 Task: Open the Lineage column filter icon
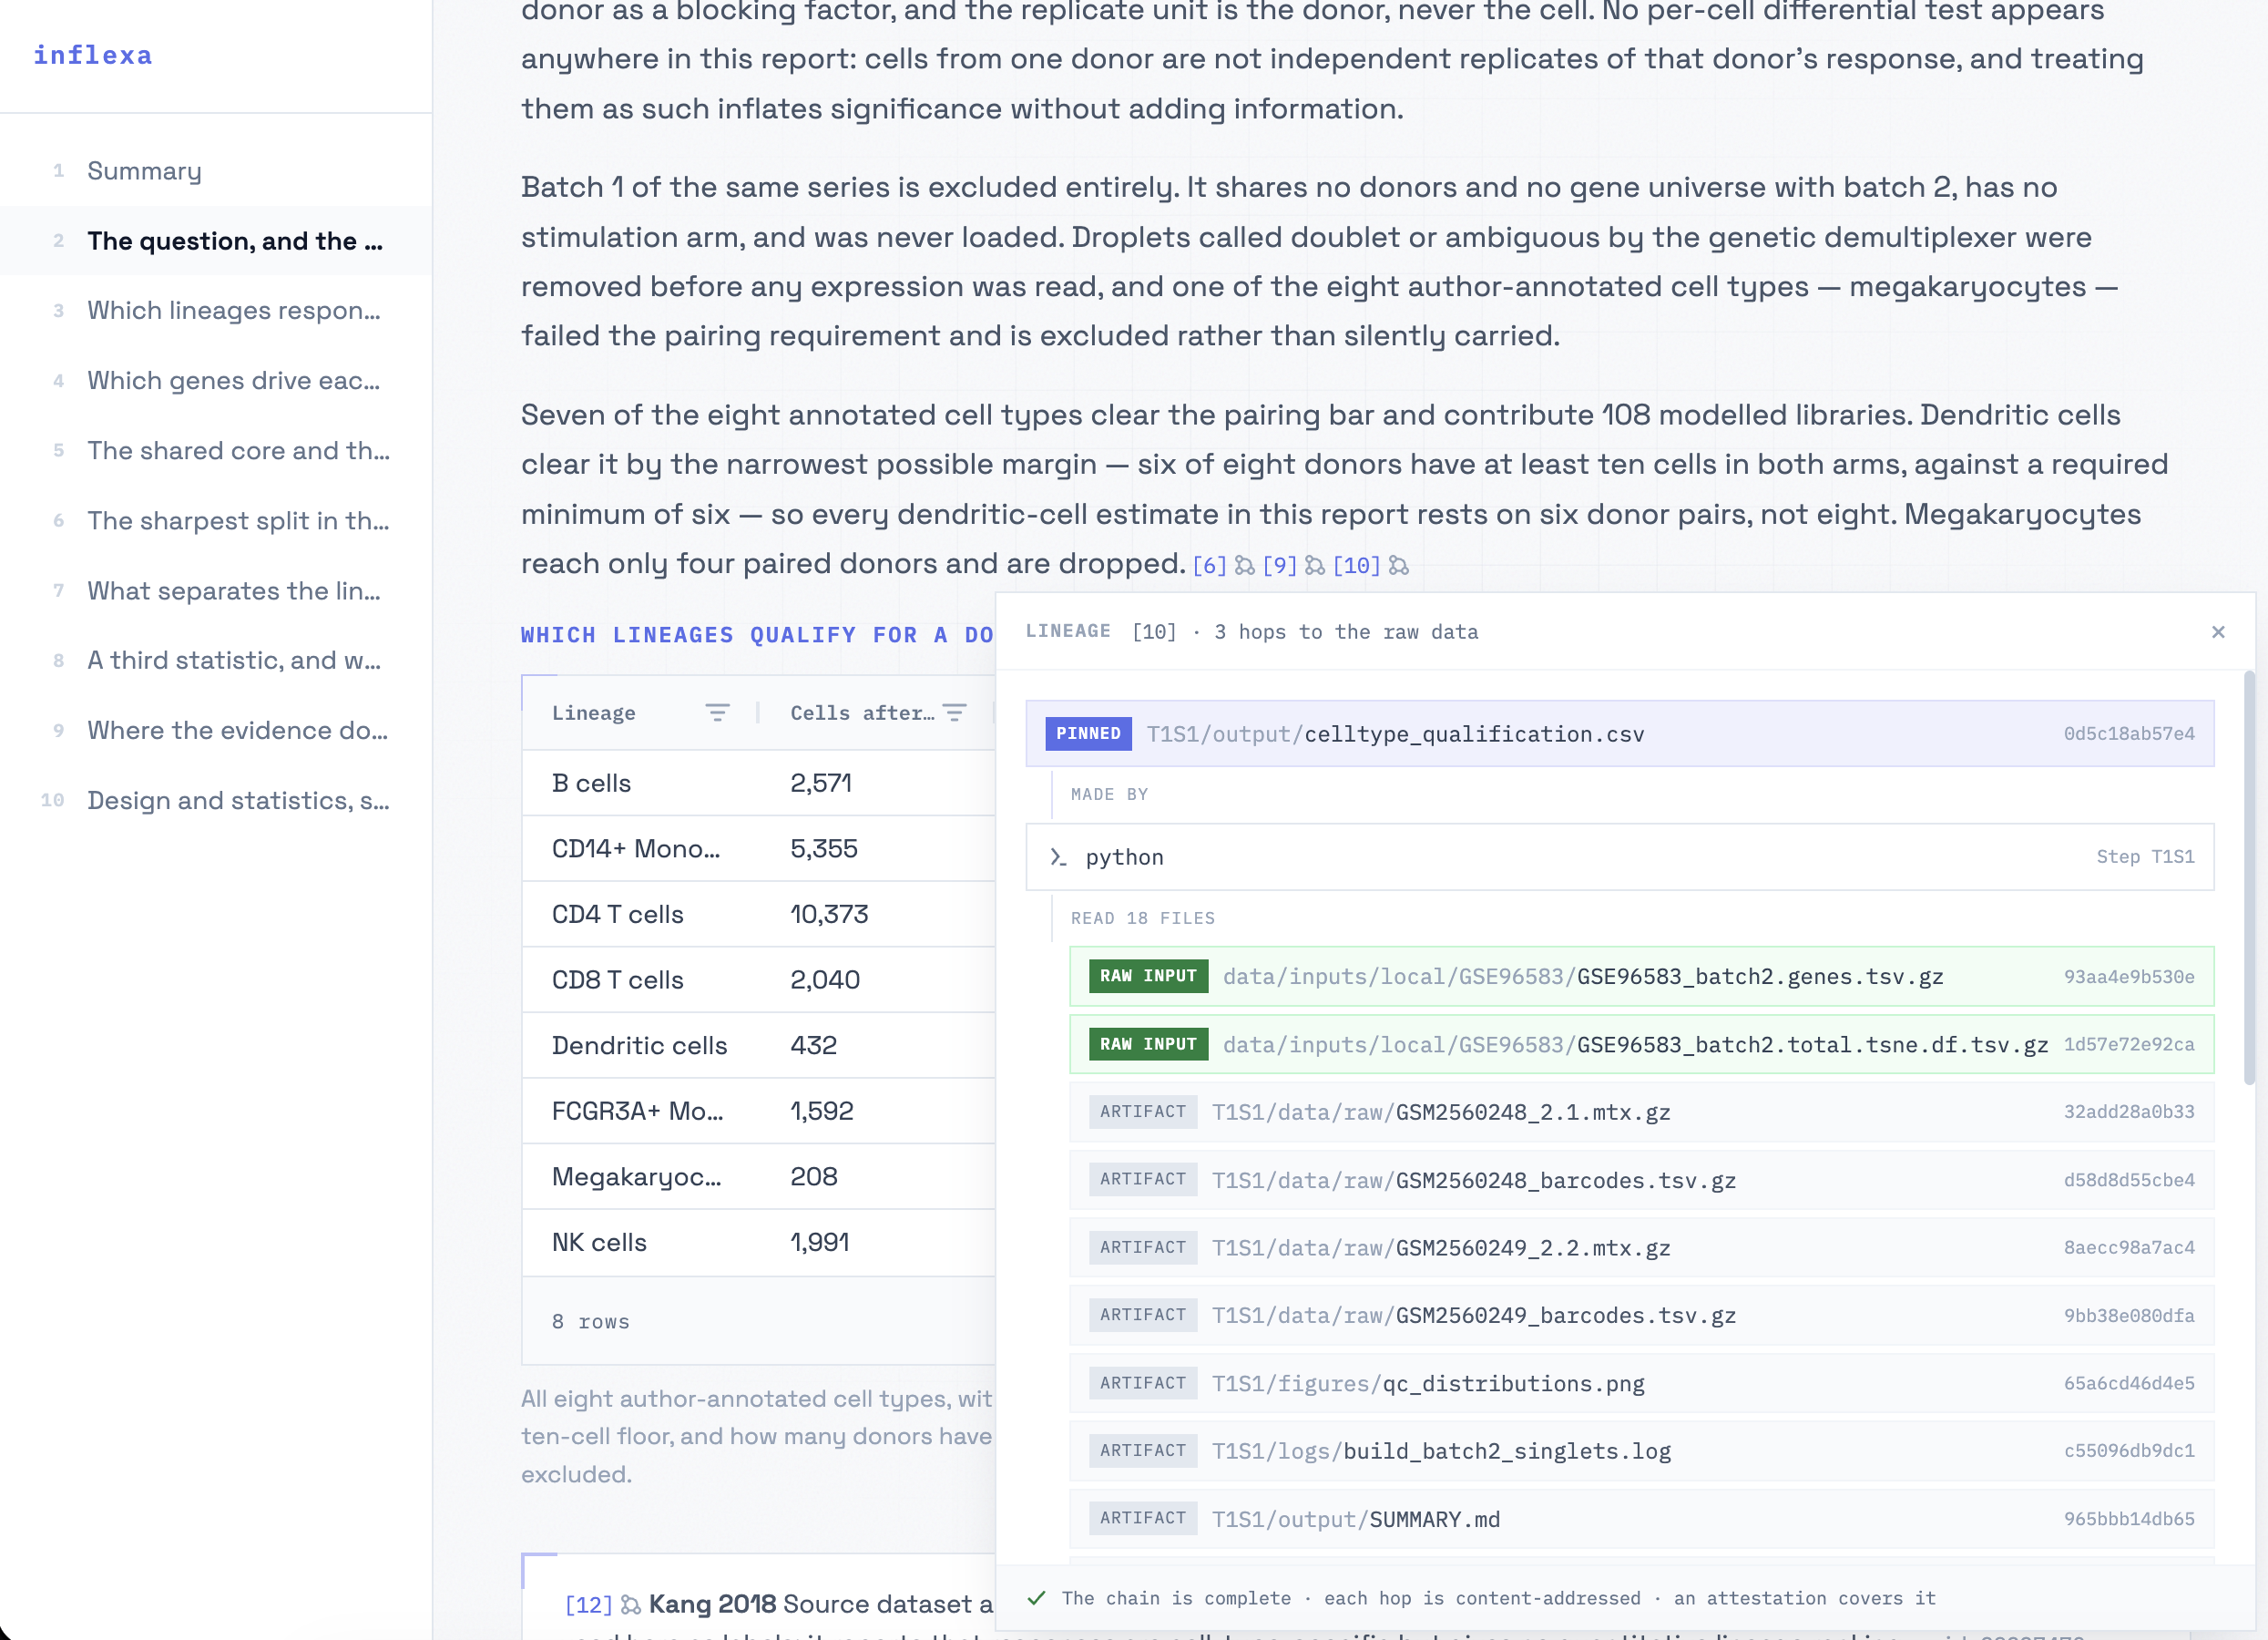pos(717,713)
